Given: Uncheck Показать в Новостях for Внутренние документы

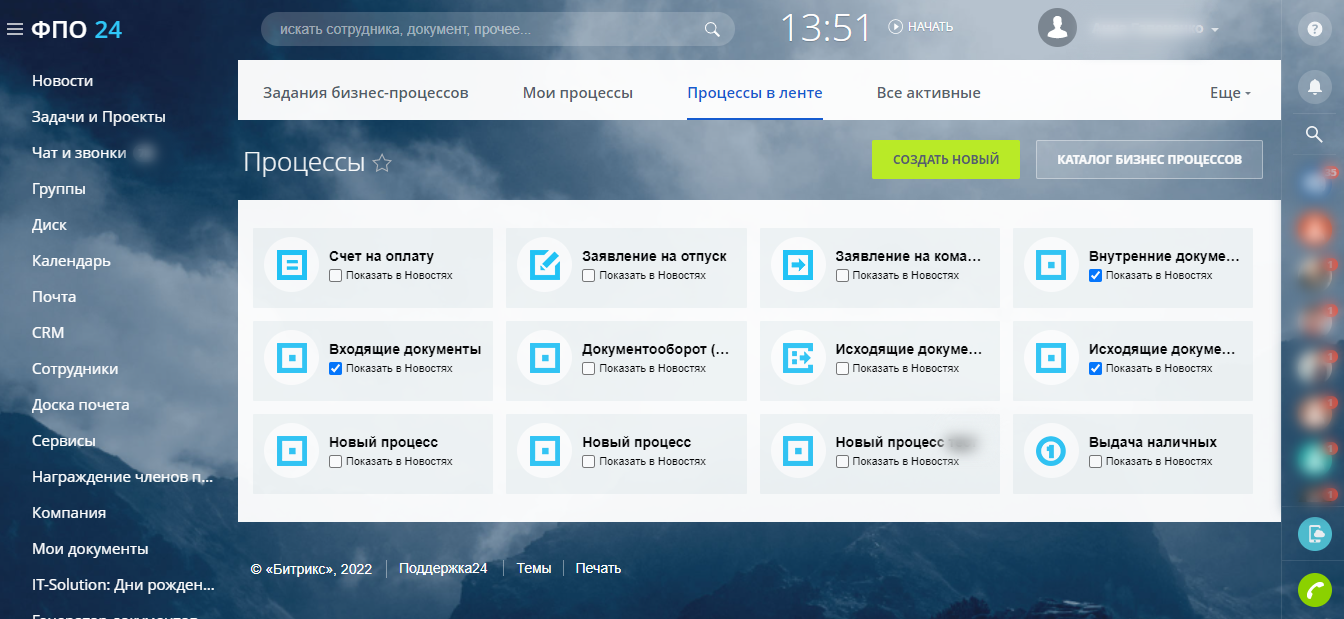Looking at the screenshot, I should 1096,275.
